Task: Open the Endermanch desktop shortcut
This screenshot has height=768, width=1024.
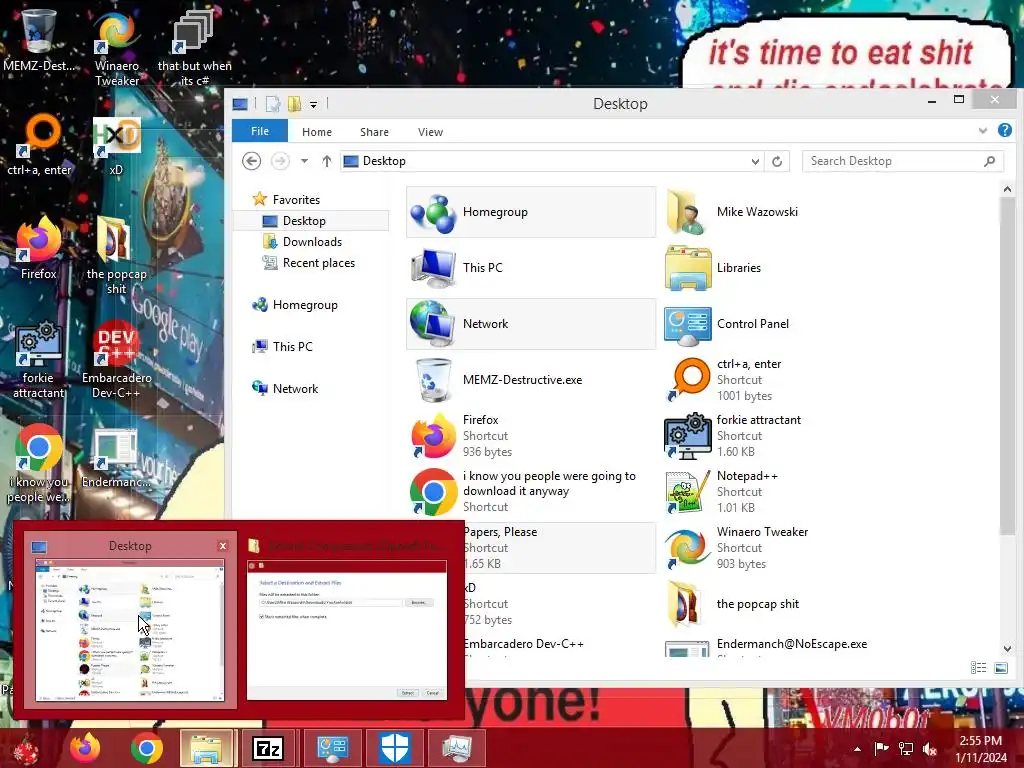Action: pyautogui.click(x=116, y=457)
